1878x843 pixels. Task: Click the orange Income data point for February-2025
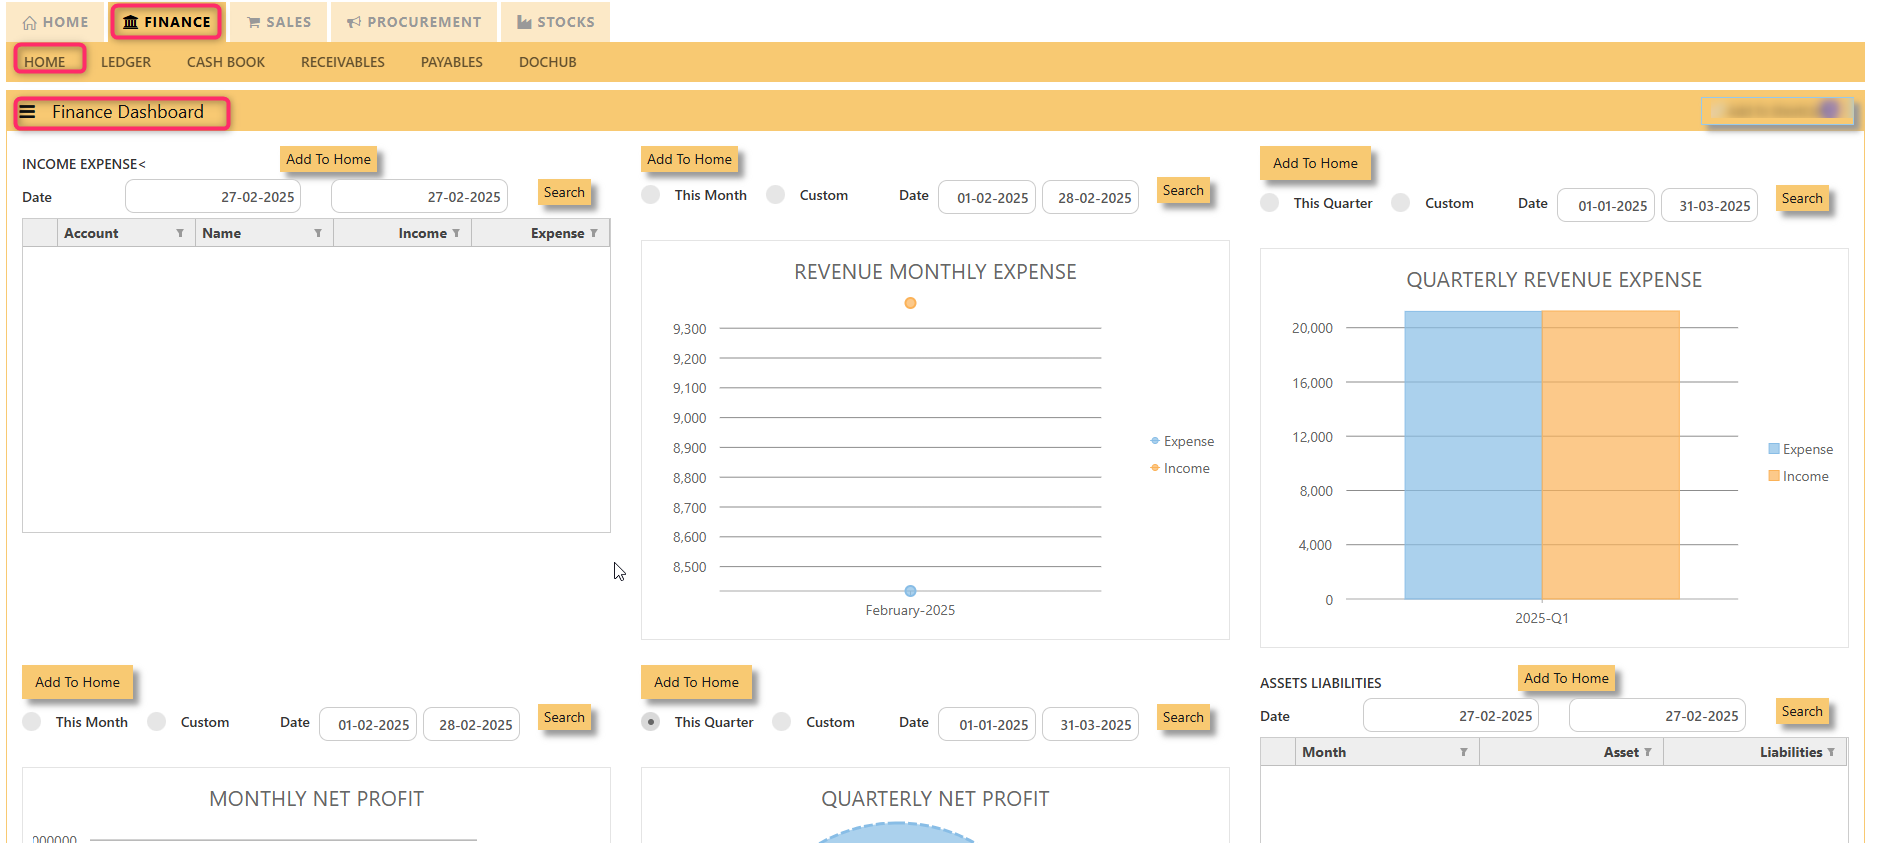910,303
